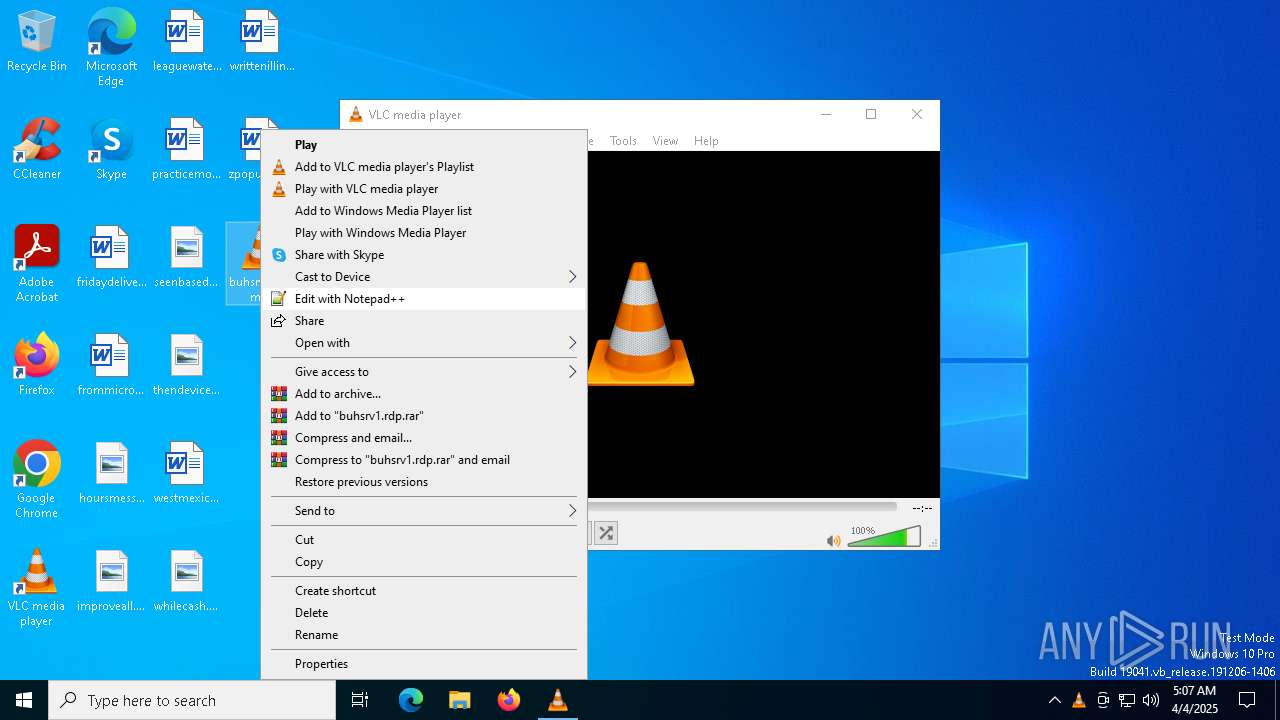The height and width of the screenshot is (720, 1280).
Task: Select Add to archive...
Action: coord(424,394)
